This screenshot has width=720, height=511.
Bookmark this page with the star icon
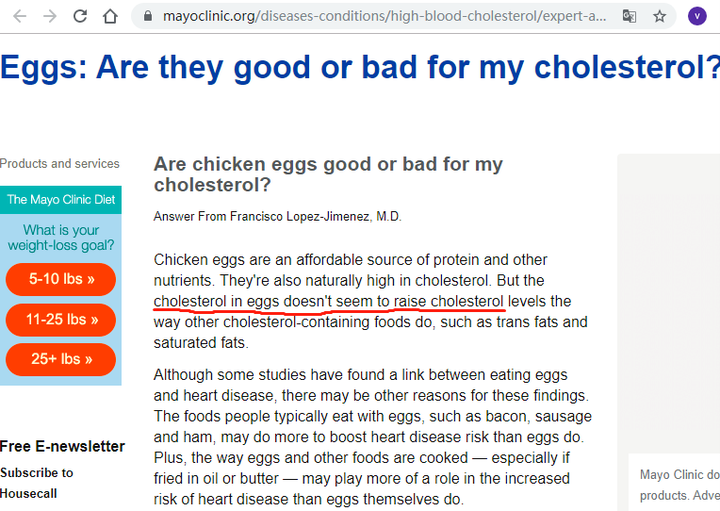click(659, 16)
